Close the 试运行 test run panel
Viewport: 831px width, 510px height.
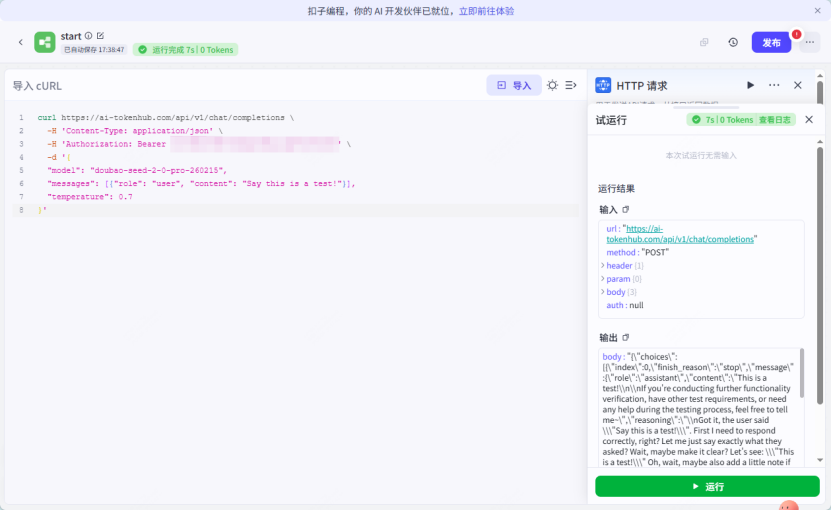click(809, 120)
